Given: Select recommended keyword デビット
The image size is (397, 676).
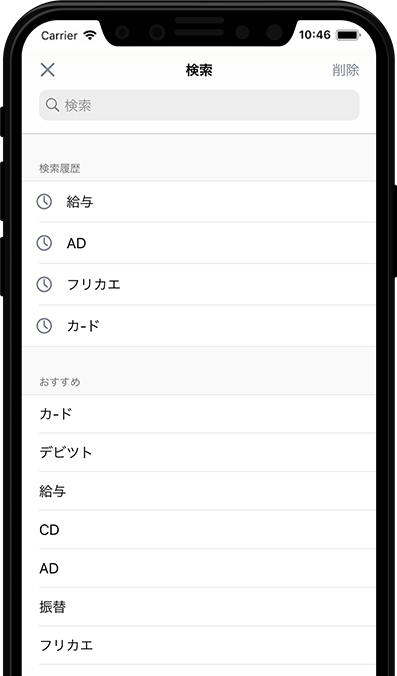Looking at the screenshot, I should [x=199, y=452].
